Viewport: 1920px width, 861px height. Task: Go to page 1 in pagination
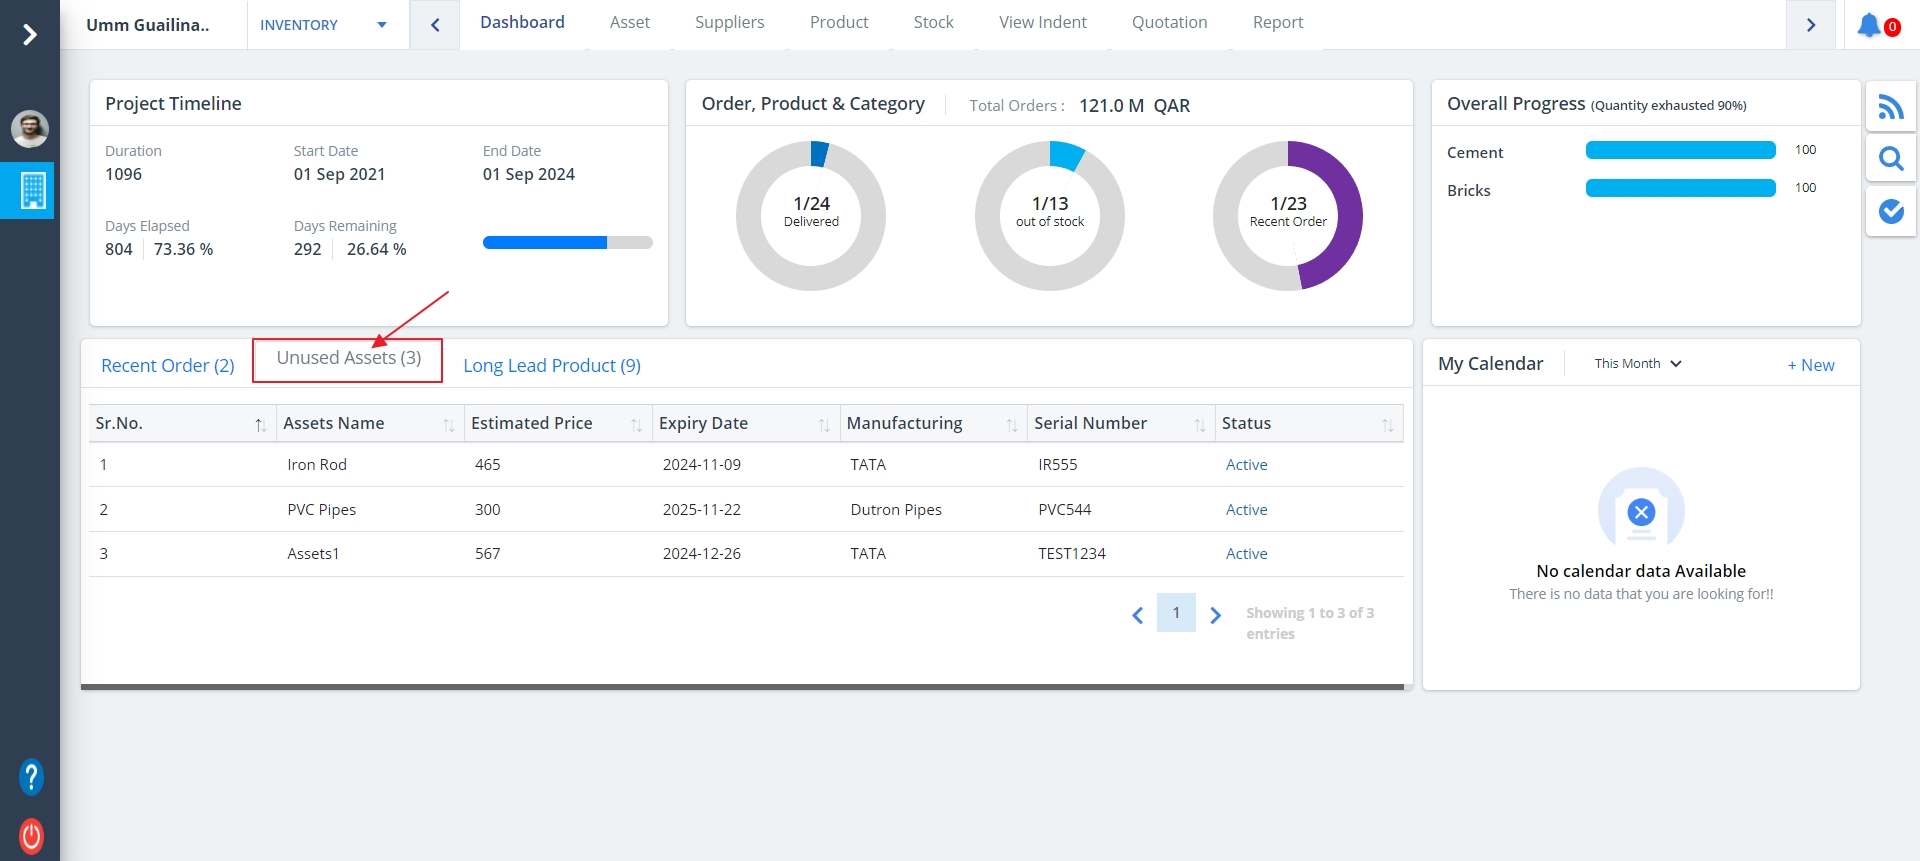coord(1175,613)
